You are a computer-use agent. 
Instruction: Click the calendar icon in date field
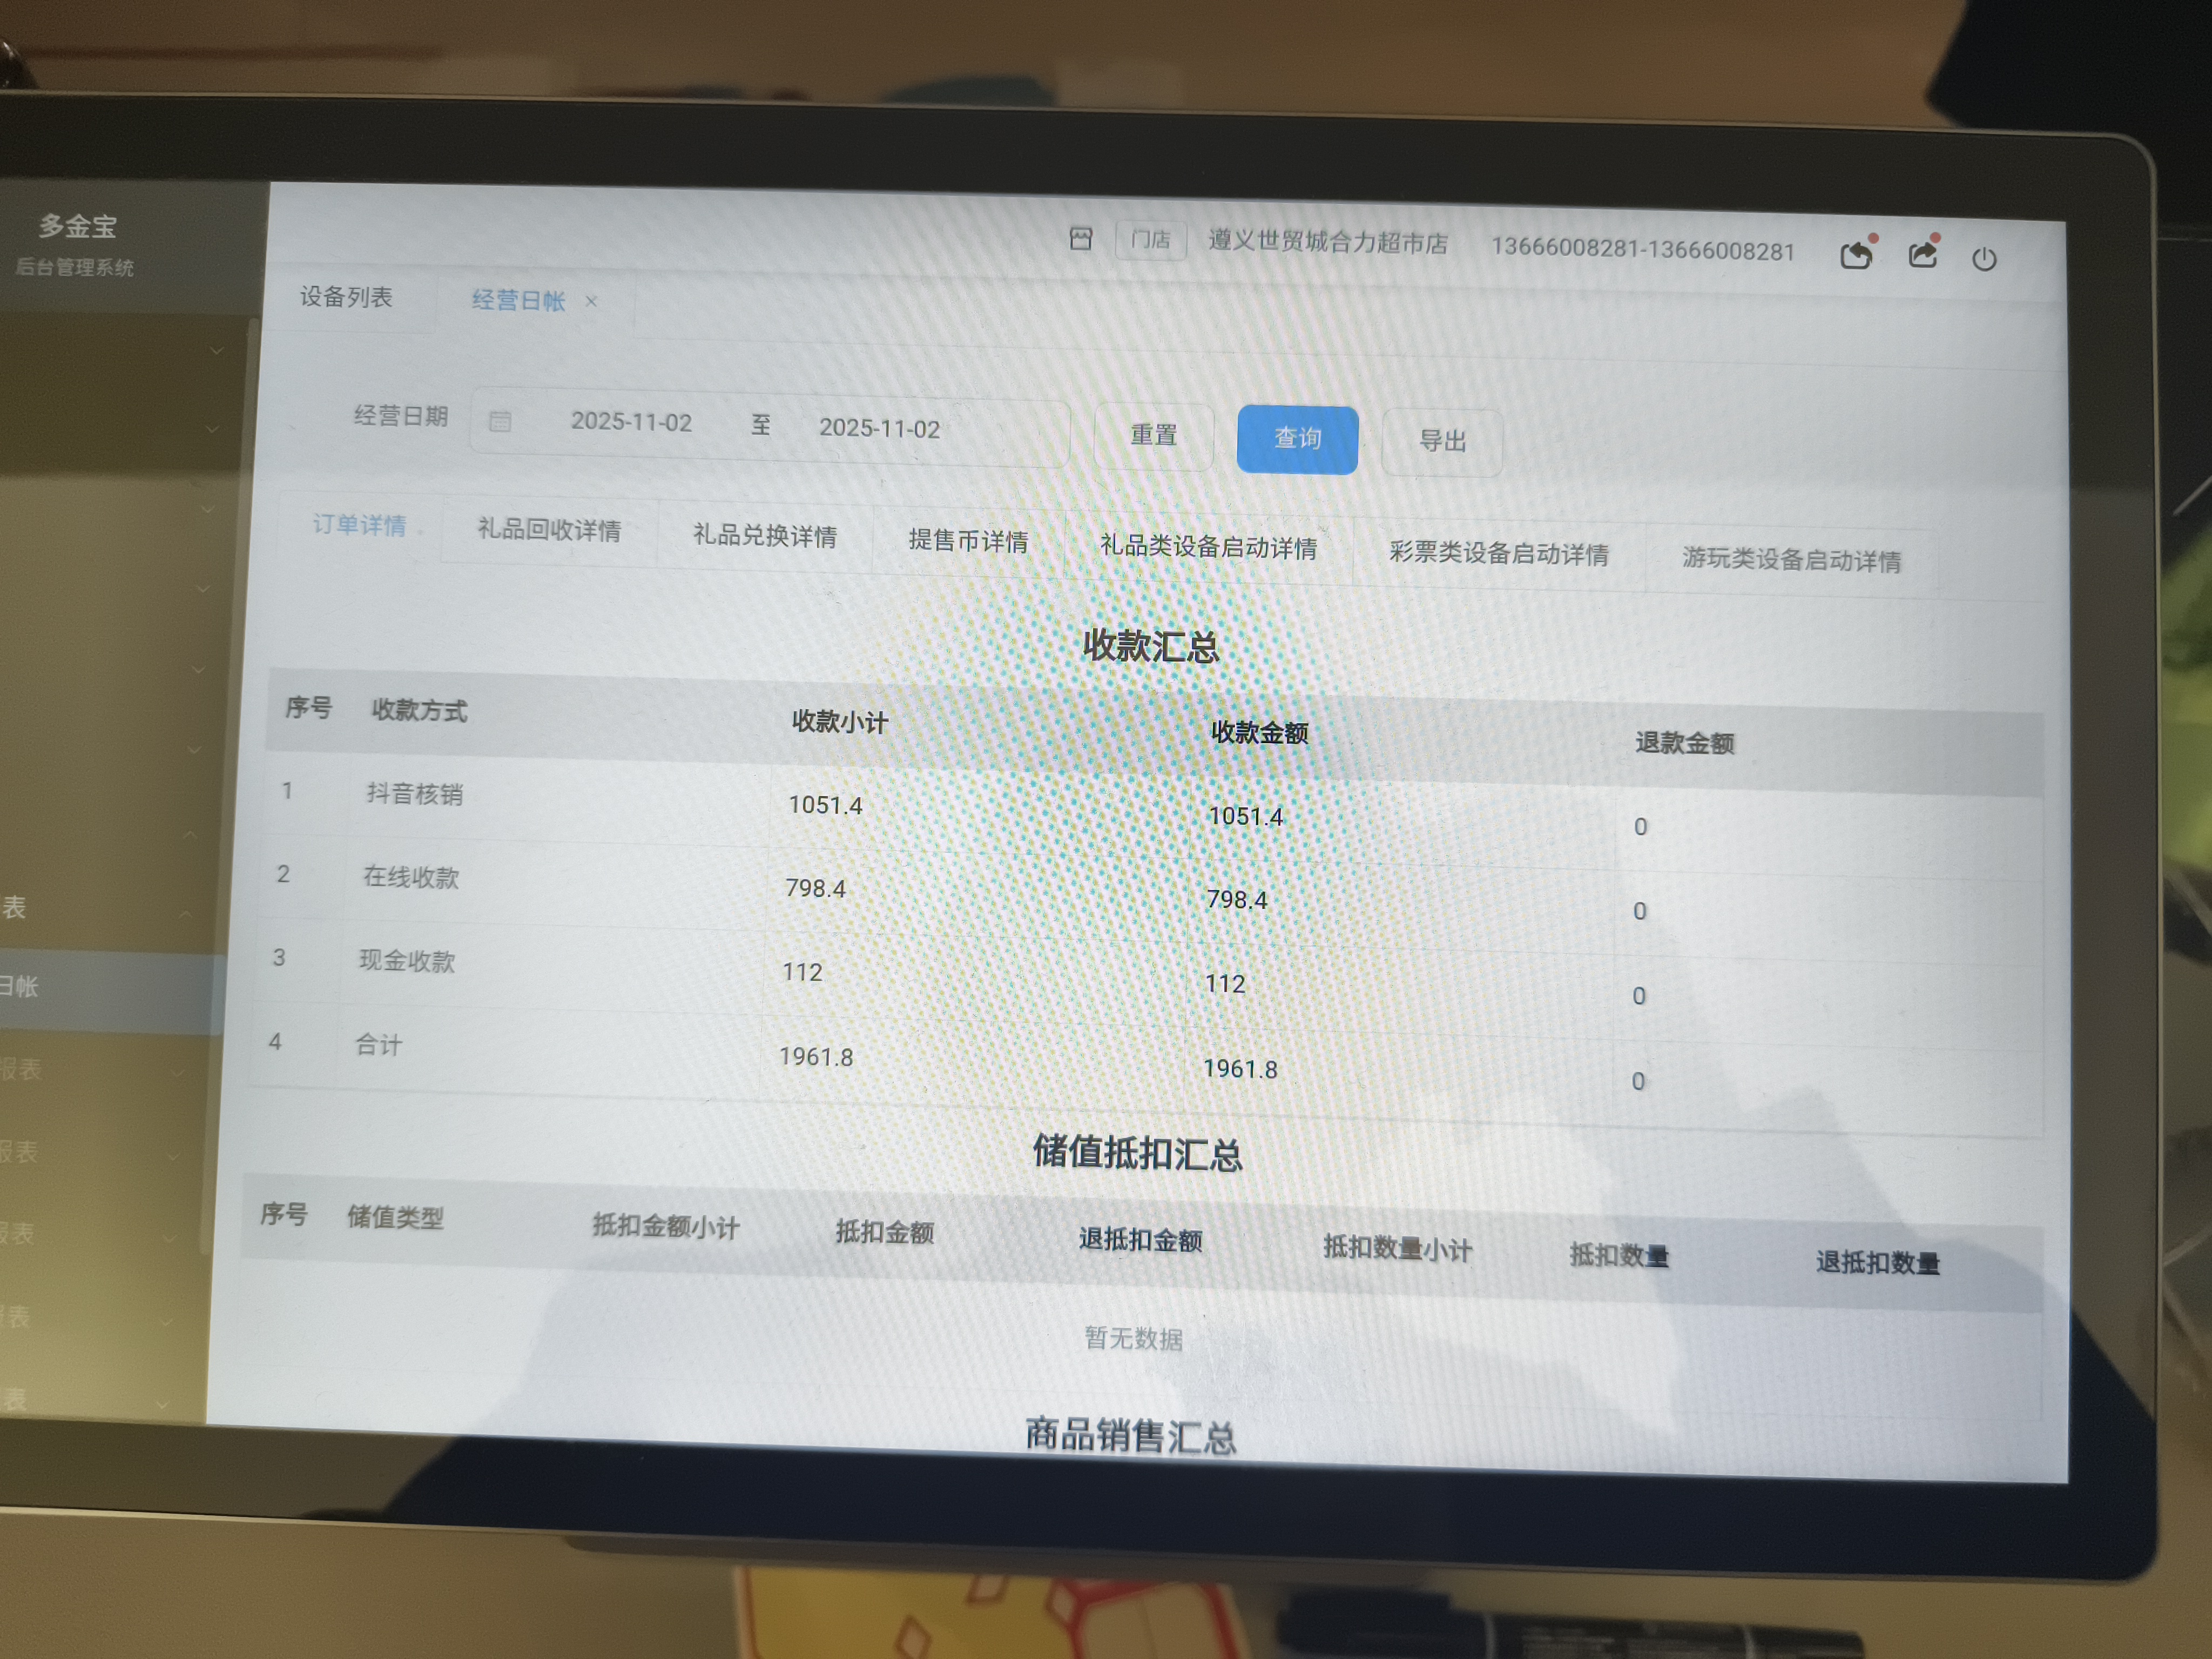[500, 421]
